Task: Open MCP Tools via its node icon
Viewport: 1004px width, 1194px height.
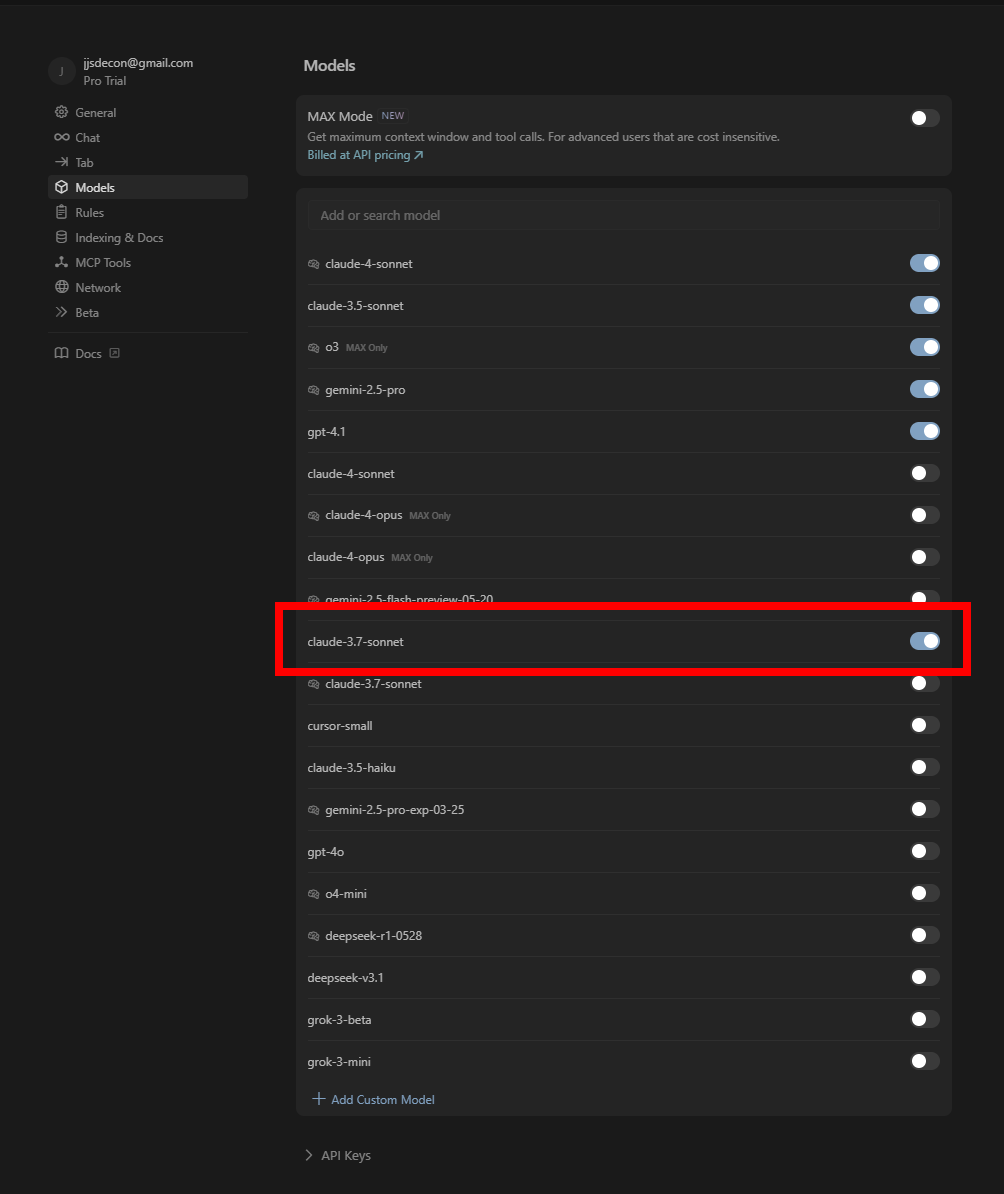Action: (x=62, y=262)
